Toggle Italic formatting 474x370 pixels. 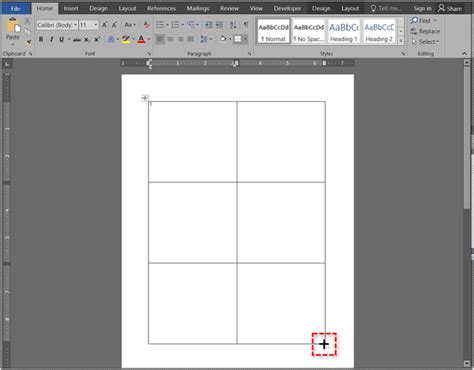coord(51,40)
